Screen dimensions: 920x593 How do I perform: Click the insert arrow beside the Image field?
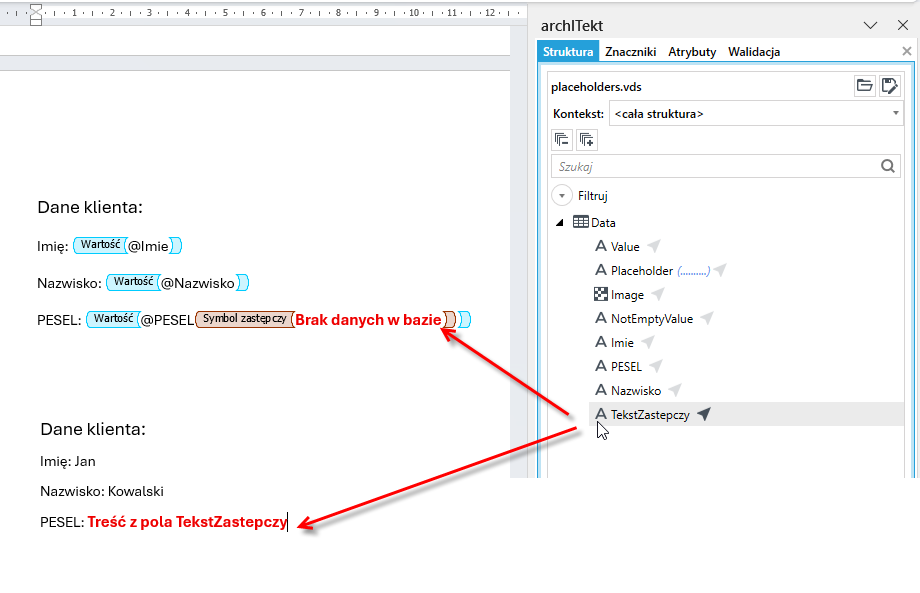pos(658,294)
